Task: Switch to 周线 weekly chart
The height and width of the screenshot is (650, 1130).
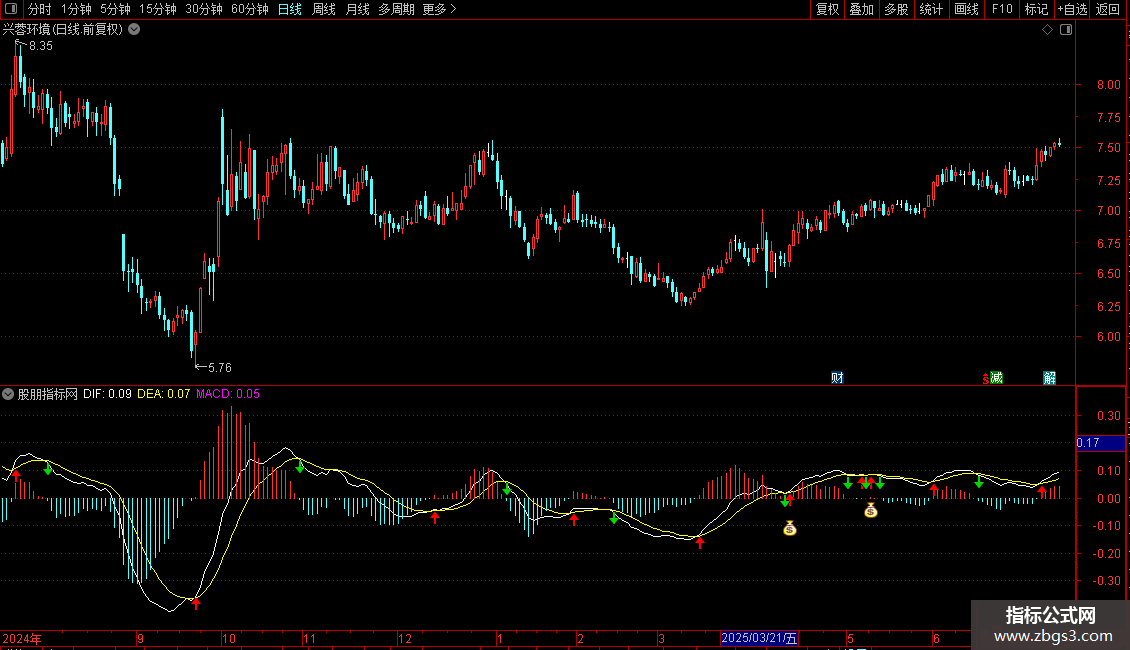Action: pos(324,9)
